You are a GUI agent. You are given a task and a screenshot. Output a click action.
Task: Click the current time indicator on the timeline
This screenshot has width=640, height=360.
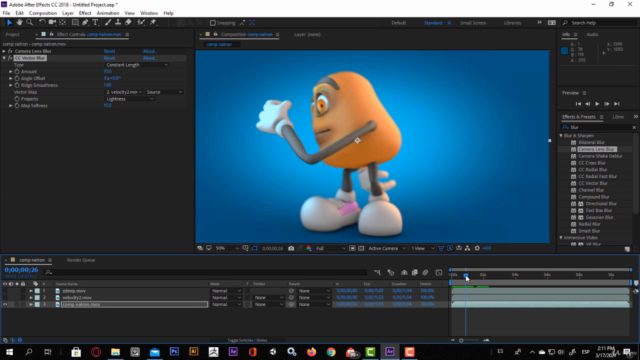pyautogui.click(x=465, y=275)
